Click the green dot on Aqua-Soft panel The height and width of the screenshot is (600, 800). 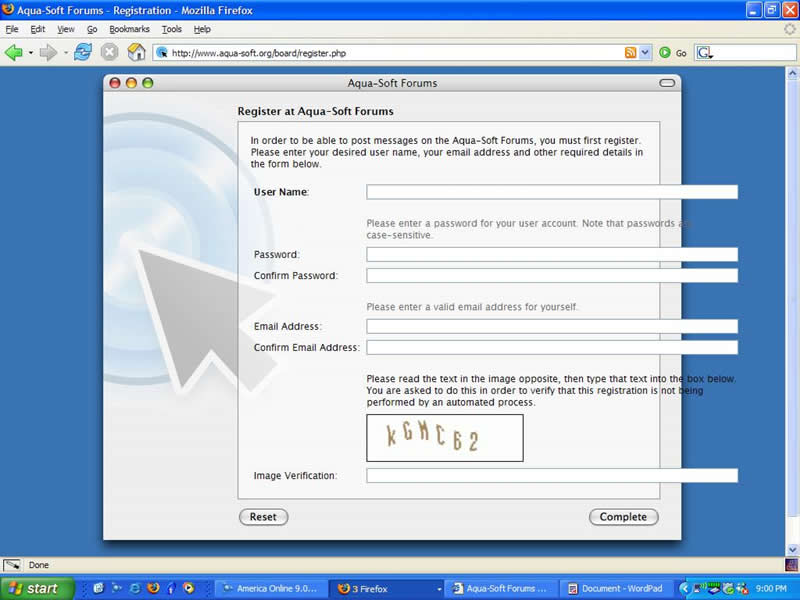pos(147,83)
